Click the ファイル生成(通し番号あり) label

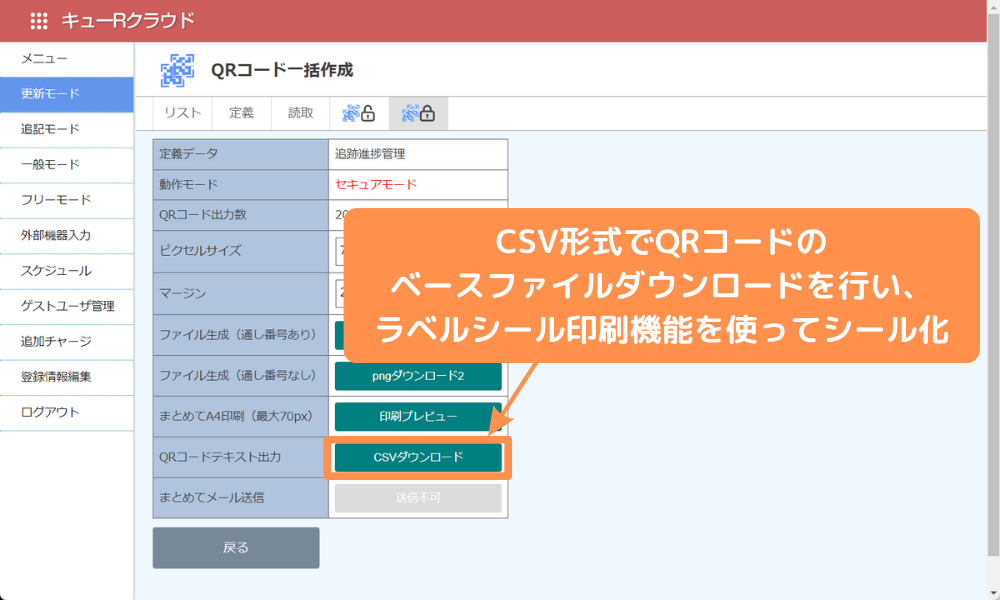pos(240,335)
